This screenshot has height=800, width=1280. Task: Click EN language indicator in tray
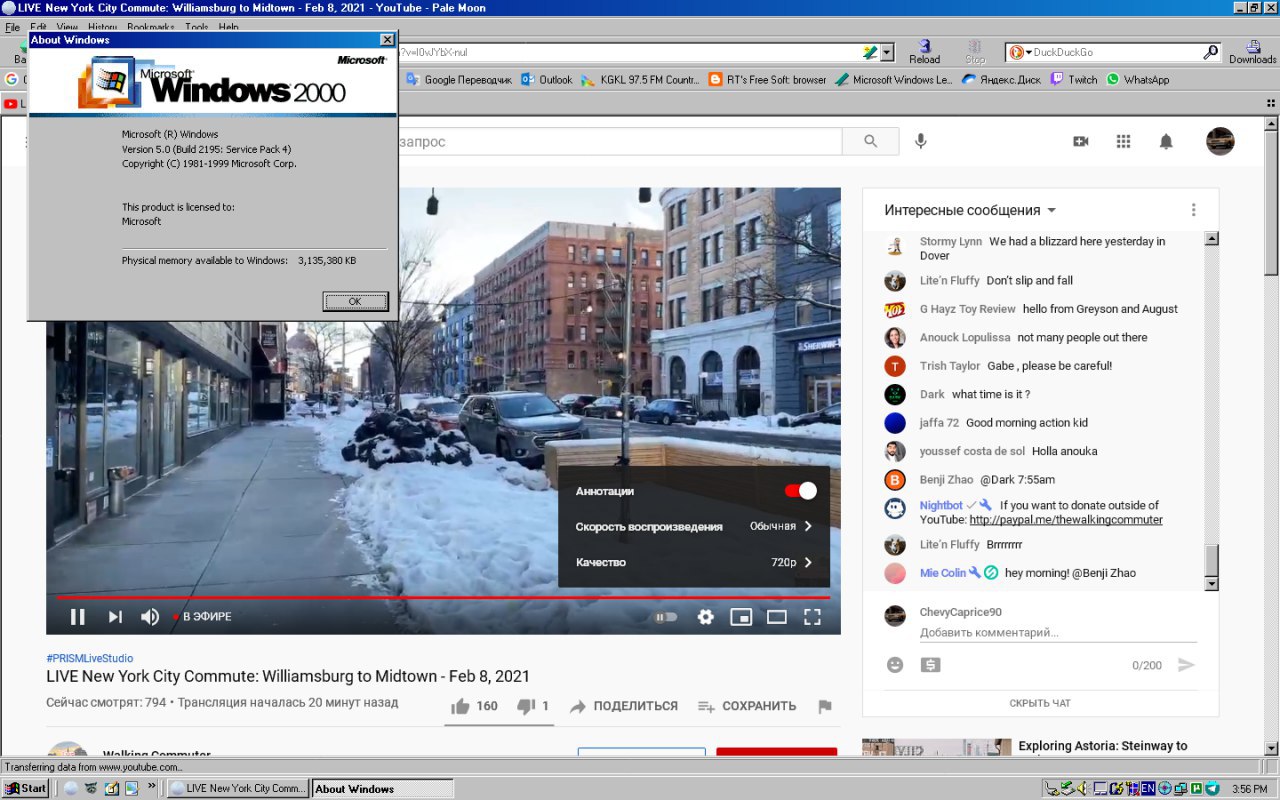tap(1149, 788)
